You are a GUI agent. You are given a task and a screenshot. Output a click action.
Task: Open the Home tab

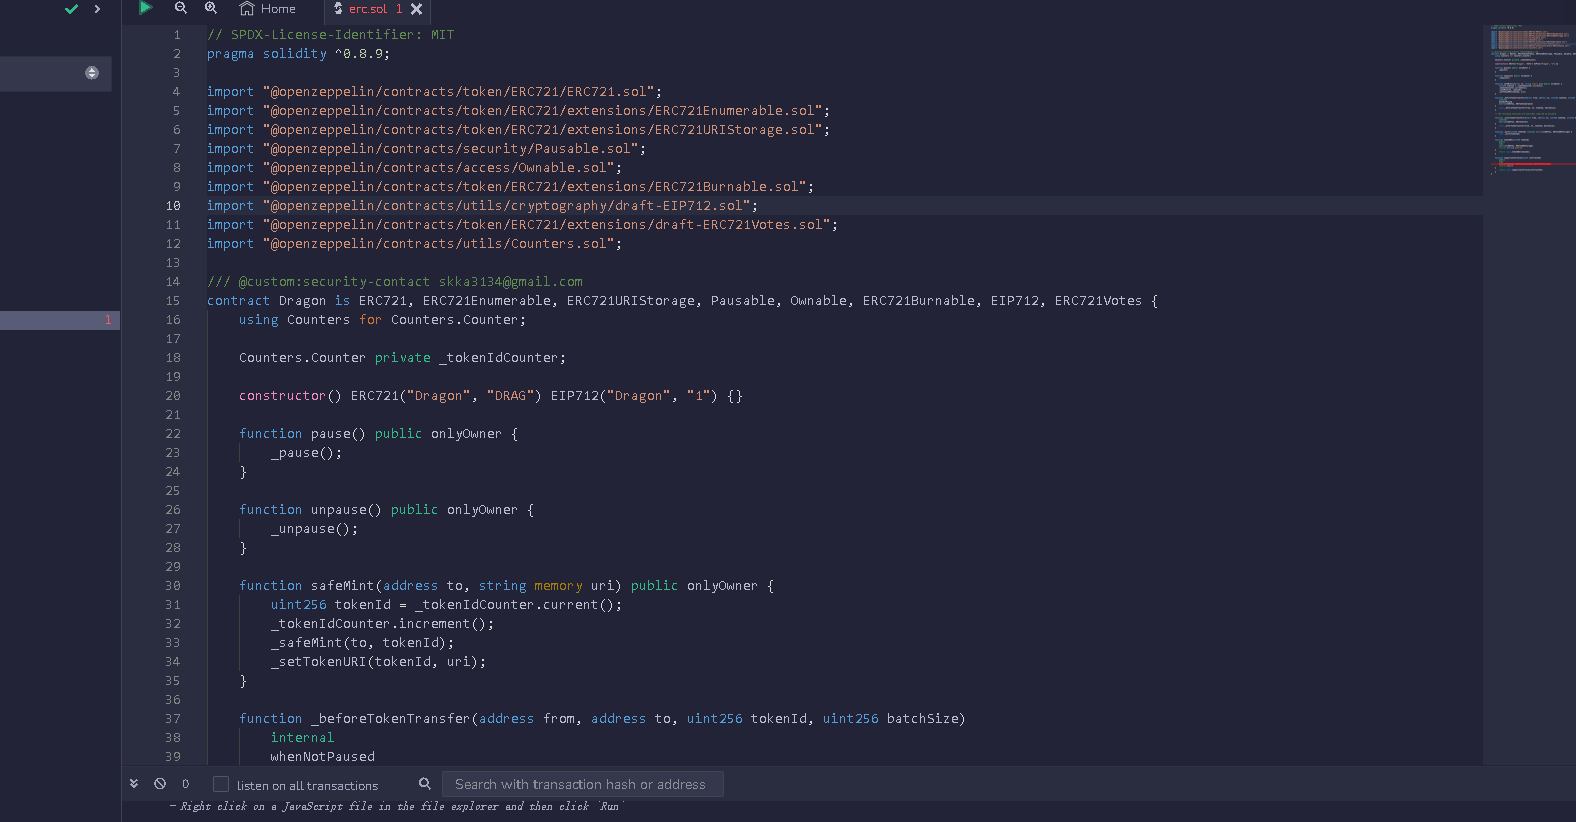point(268,9)
